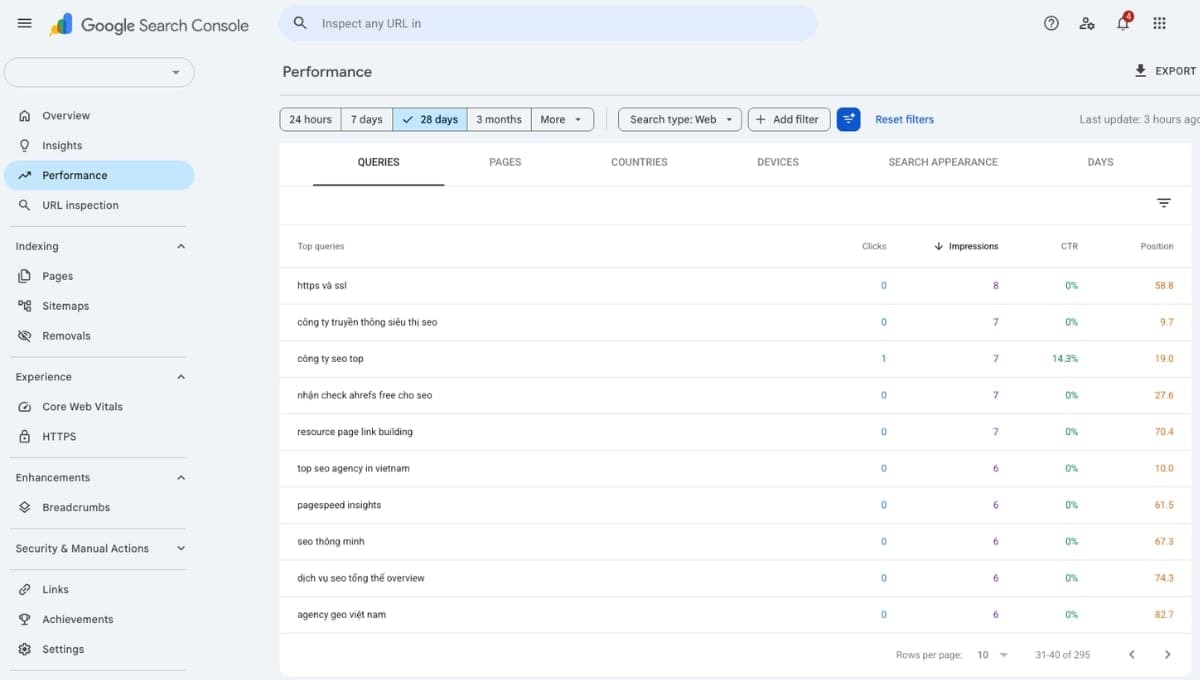The height and width of the screenshot is (680, 1200).
Task: Open the Help question mark icon
Action: coord(1051,23)
